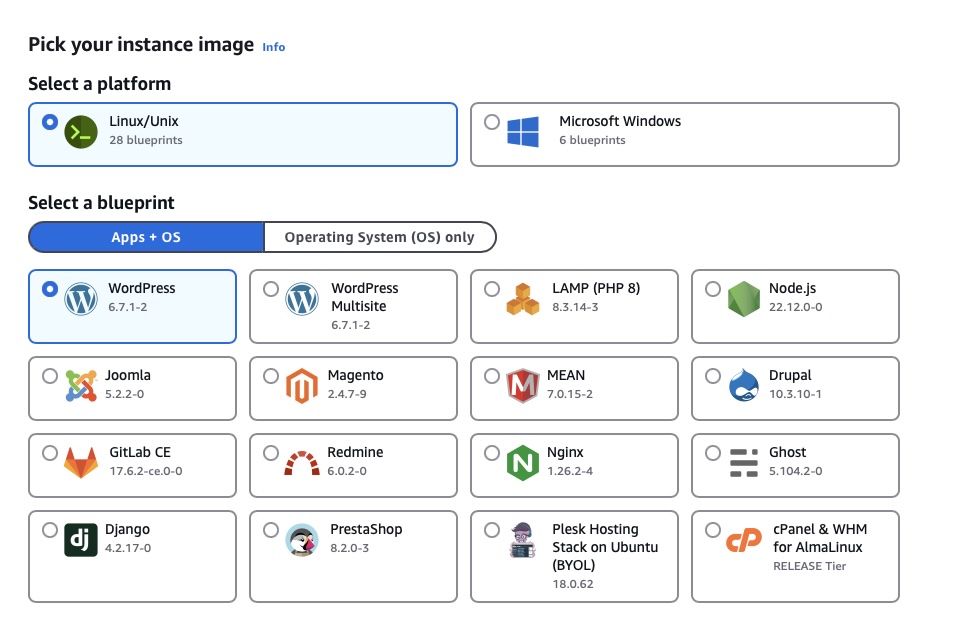Click the PrestaShop puffin icon
The height and width of the screenshot is (625, 960).
point(302,540)
